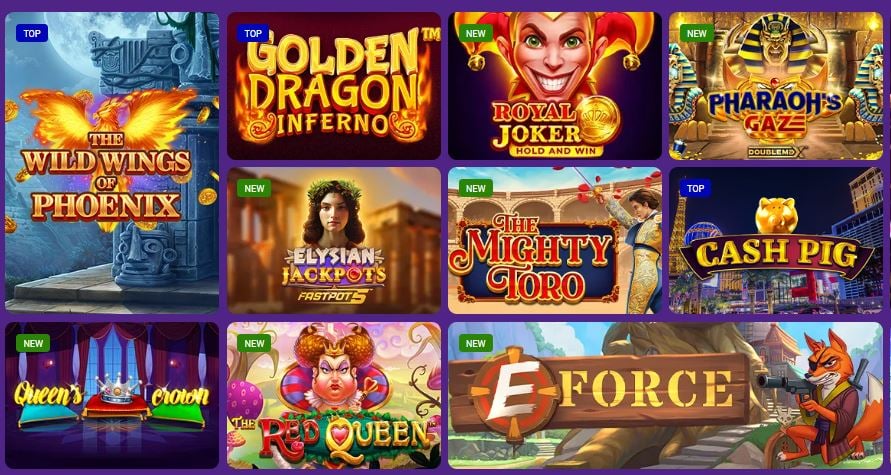
Task: Click TOP badge on Wild Wings of Phoenix
Action: pyautogui.click(x=32, y=34)
